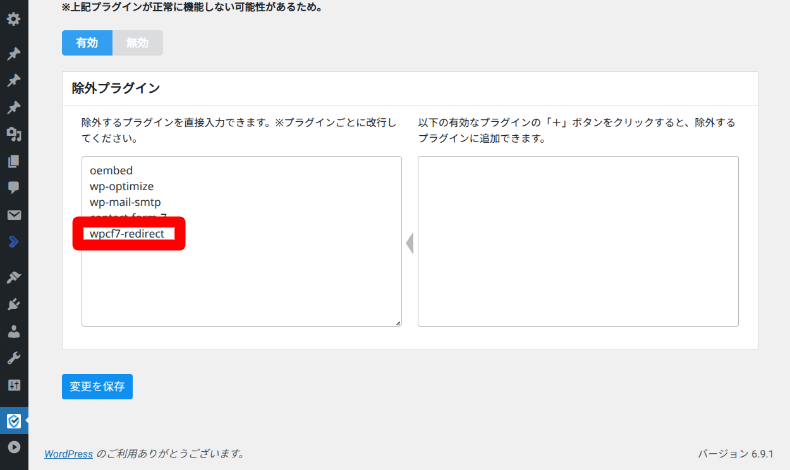This screenshot has width=790, height=470.
Task: Click the wp-optimize line in text area
Action: pyautogui.click(x=121, y=186)
